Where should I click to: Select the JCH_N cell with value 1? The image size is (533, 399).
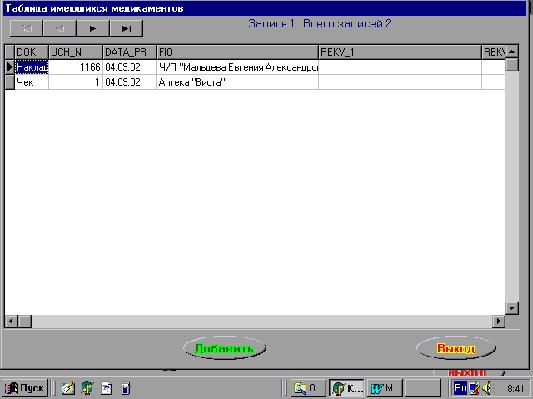point(75,82)
